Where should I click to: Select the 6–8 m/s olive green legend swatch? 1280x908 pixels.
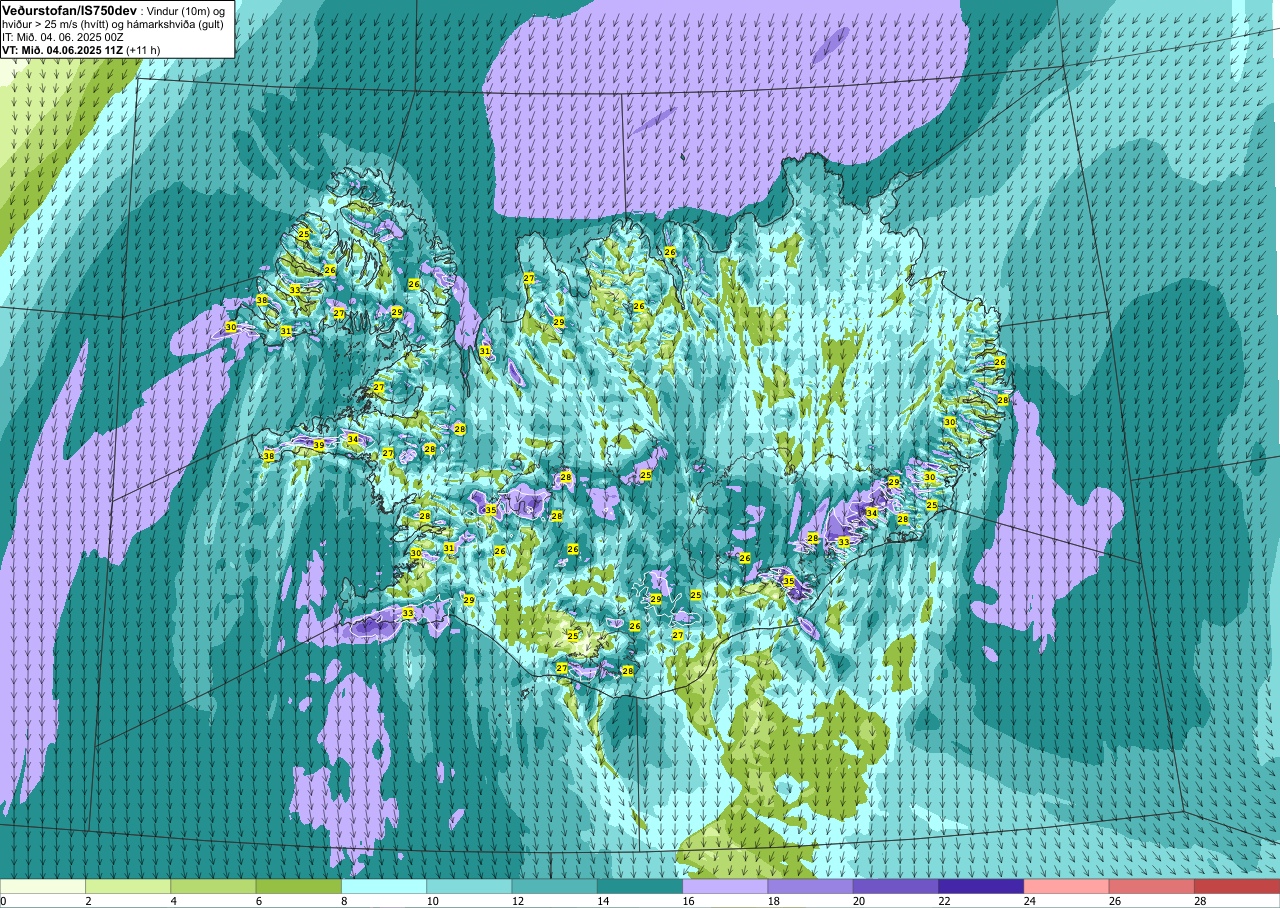pos(299,886)
